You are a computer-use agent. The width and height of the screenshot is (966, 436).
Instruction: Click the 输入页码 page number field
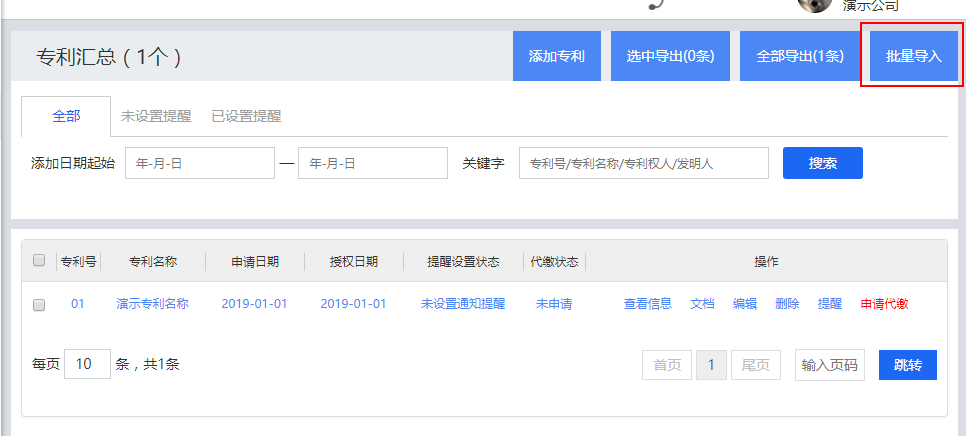tap(830, 365)
